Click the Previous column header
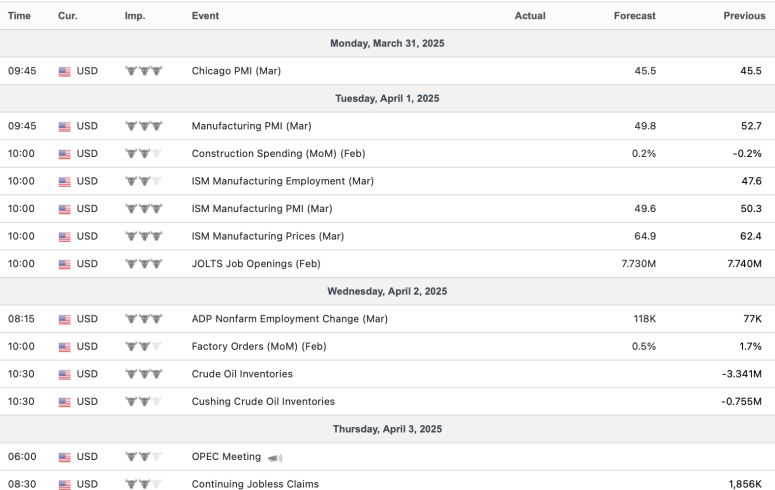Viewport: 775px width, 490px height. coord(744,16)
